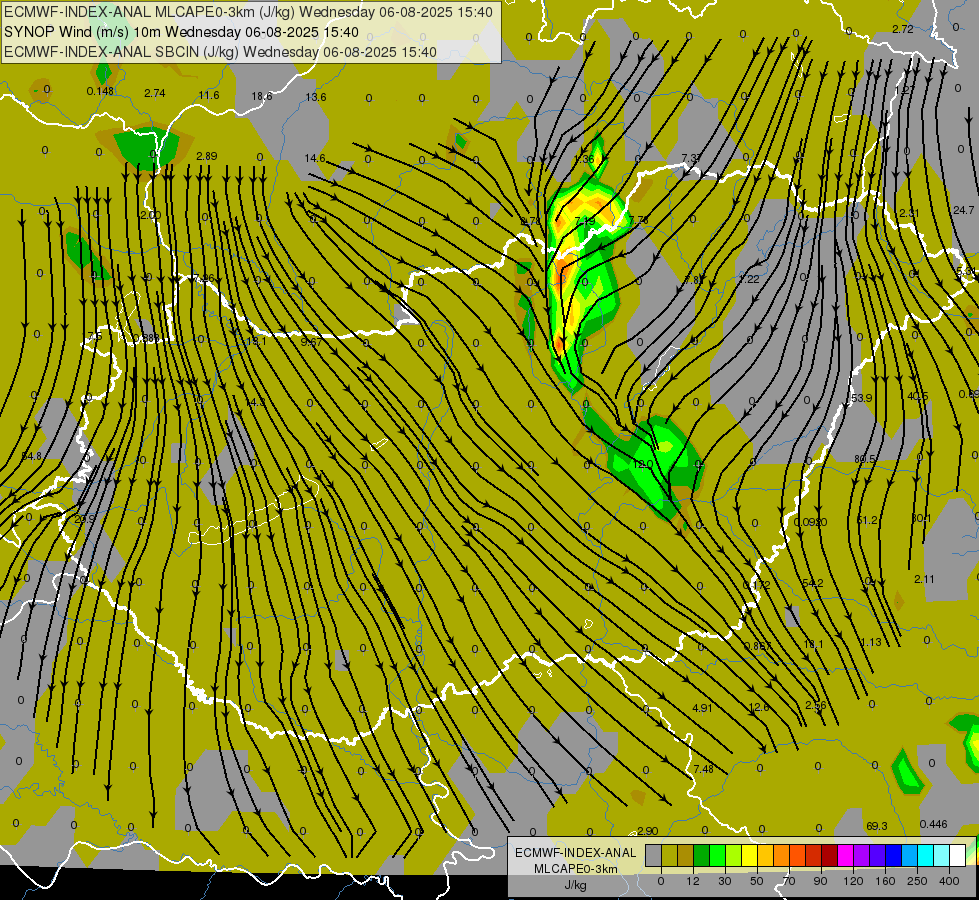Click the violet legend swatch left of 160
979x900 pixels.
(x=877, y=856)
